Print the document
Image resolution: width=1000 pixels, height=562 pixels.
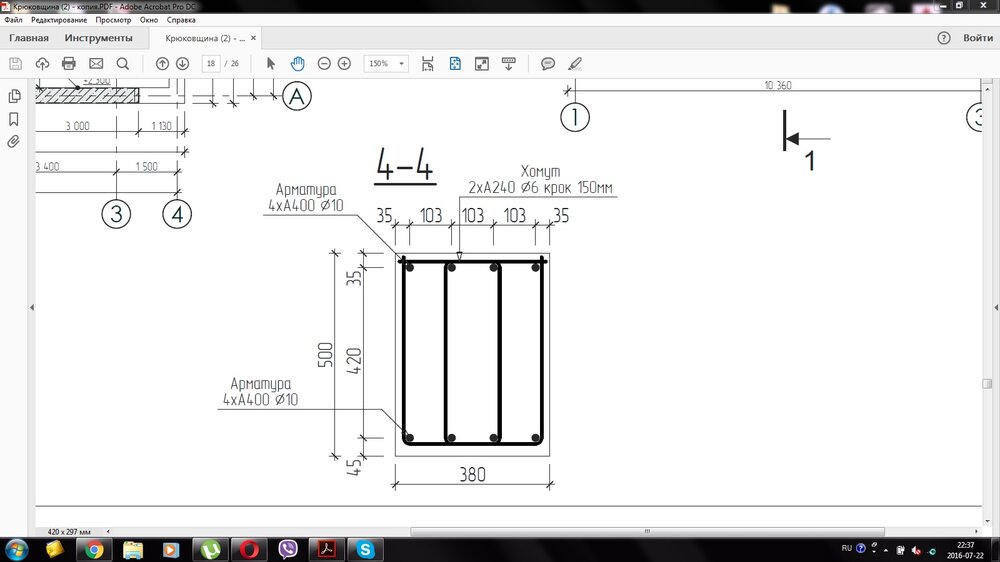69,64
